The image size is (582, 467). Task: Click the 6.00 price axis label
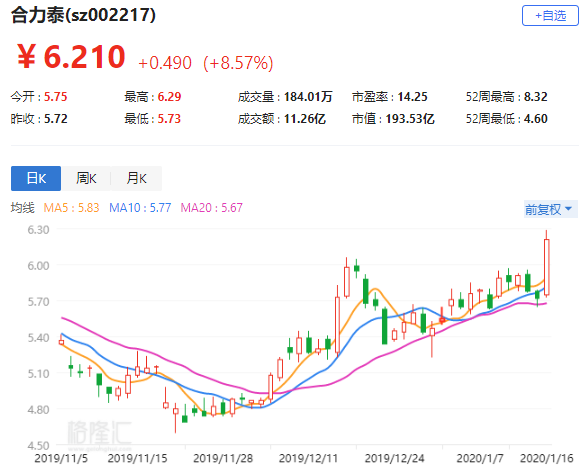tap(38, 266)
